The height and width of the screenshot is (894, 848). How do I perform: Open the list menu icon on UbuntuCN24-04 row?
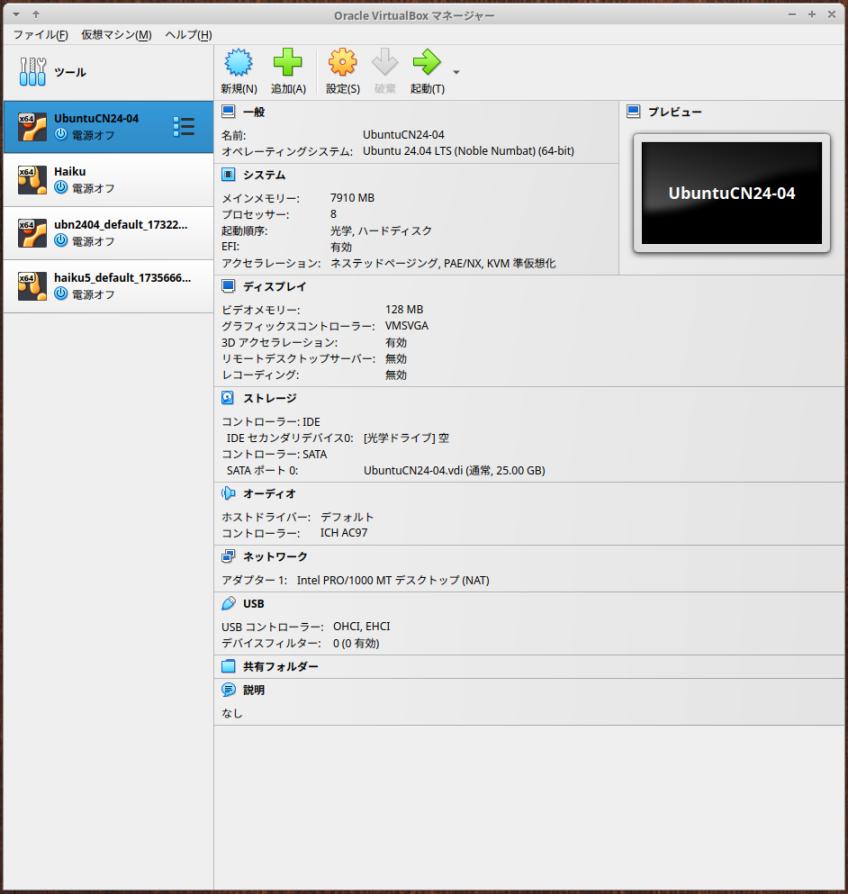(x=184, y=127)
